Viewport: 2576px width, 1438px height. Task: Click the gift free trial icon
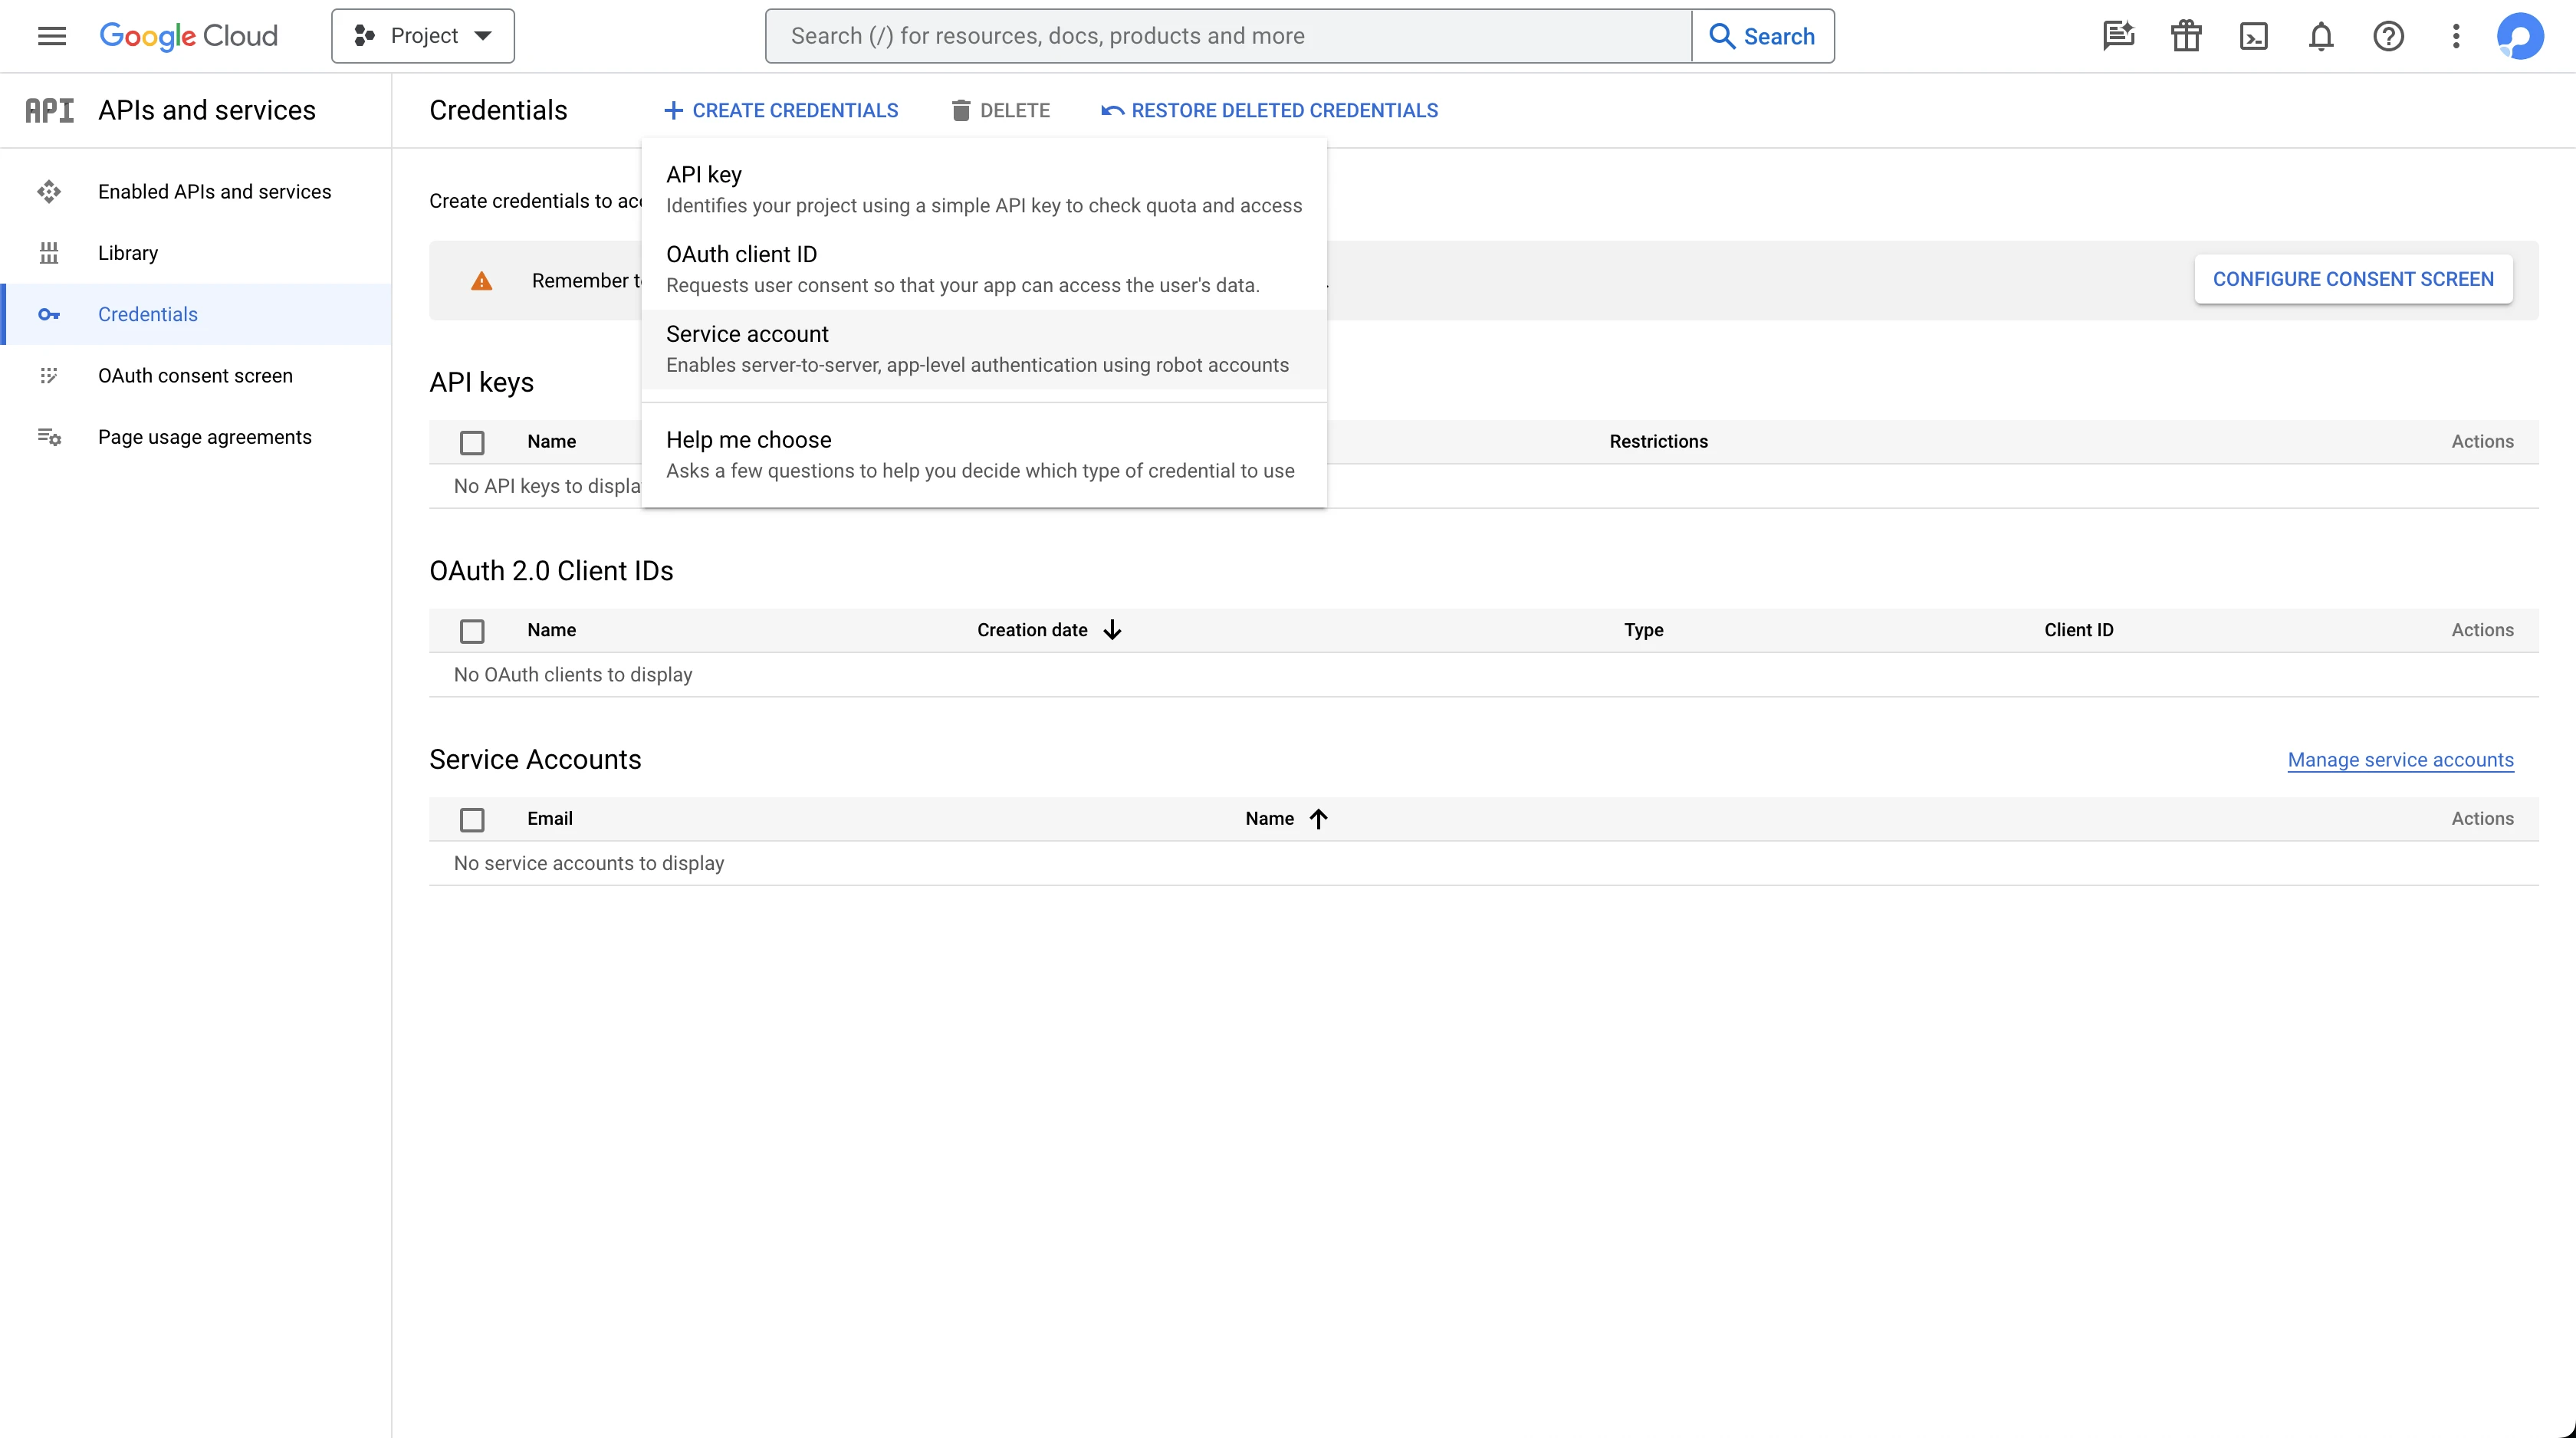tap(2186, 36)
